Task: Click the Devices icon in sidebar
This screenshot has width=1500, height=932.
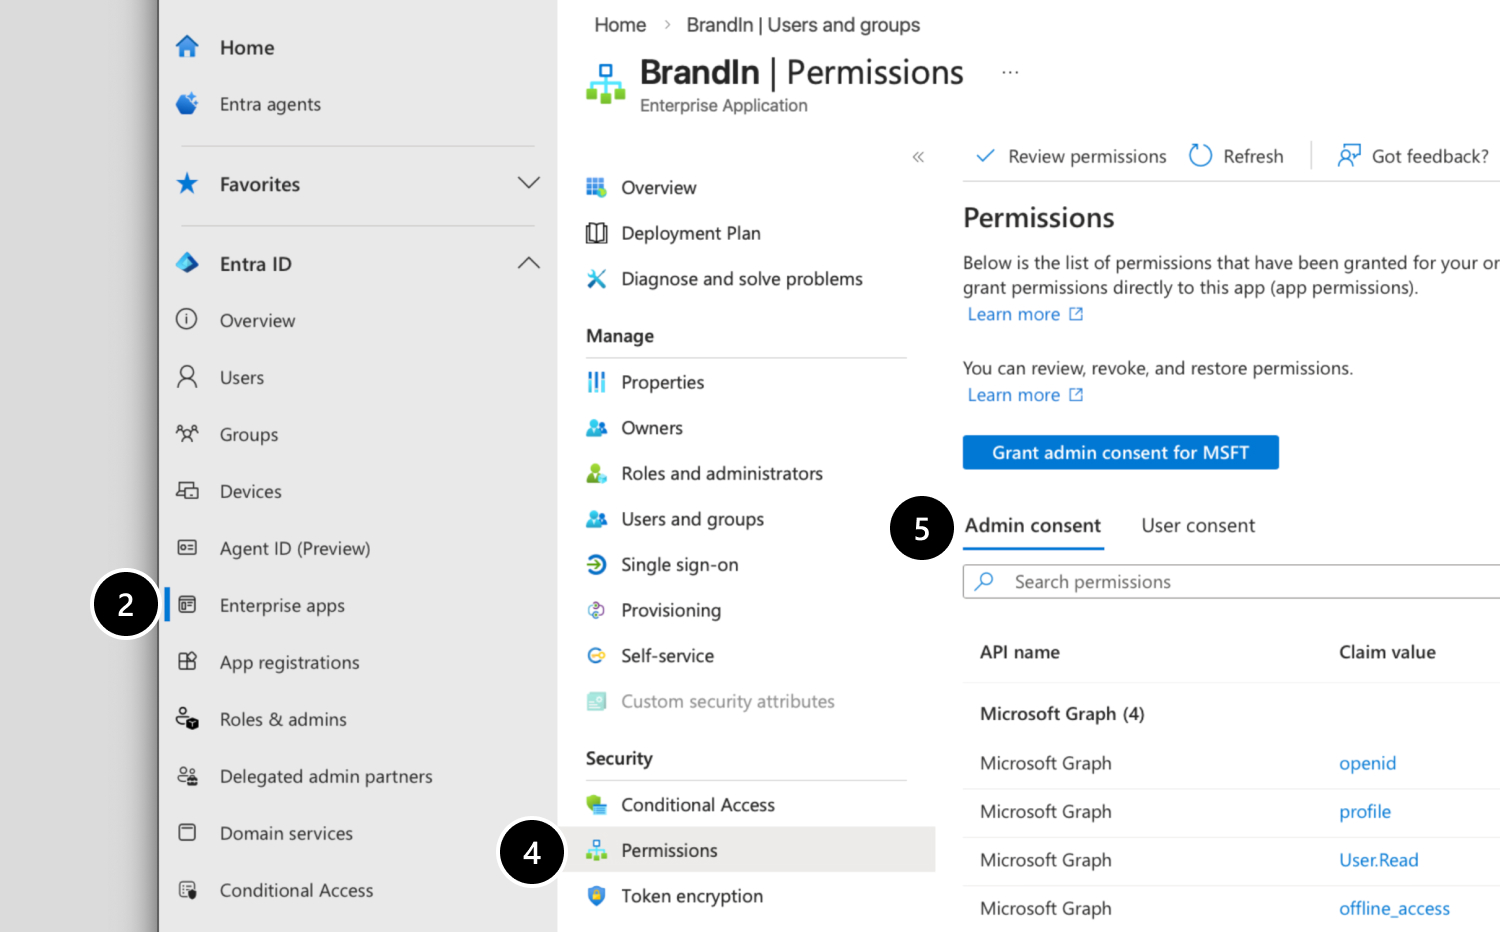Action: pyautogui.click(x=187, y=491)
